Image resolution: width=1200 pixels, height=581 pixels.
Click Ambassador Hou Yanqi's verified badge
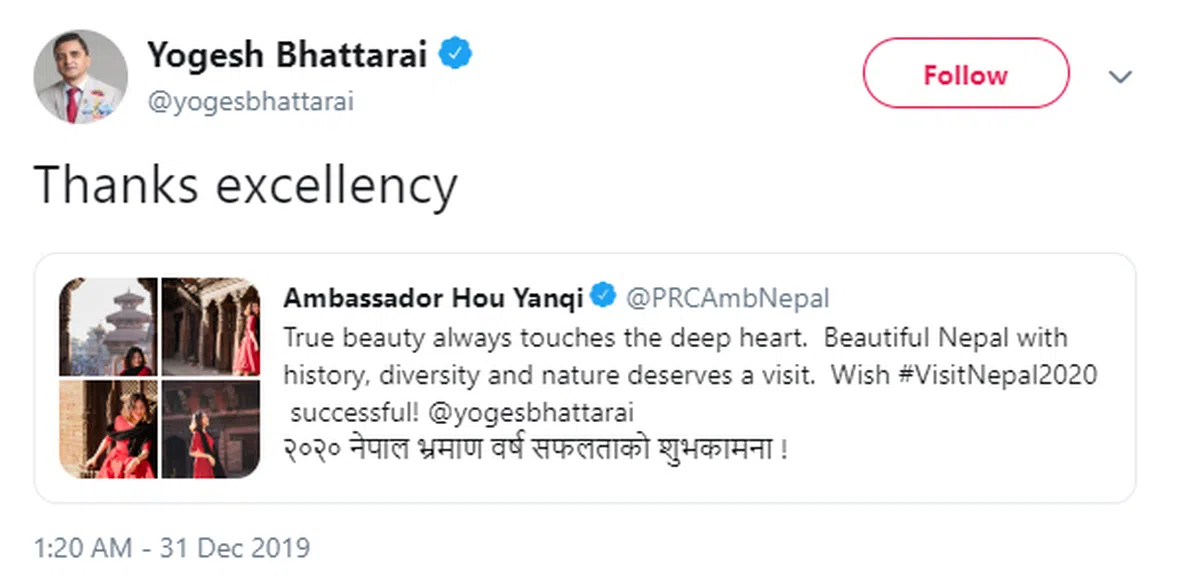click(602, 297)
